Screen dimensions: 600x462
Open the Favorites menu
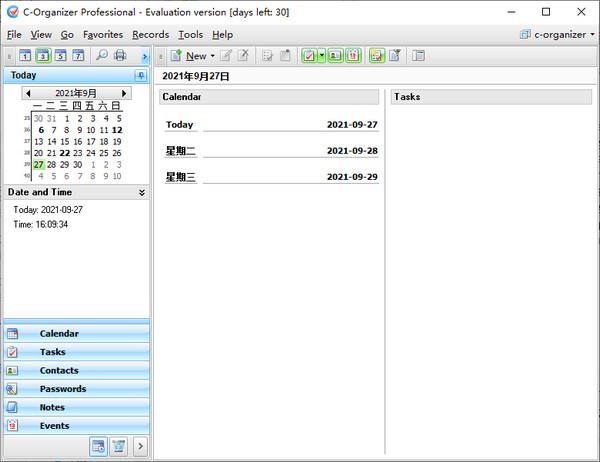(x=103, y=34)
